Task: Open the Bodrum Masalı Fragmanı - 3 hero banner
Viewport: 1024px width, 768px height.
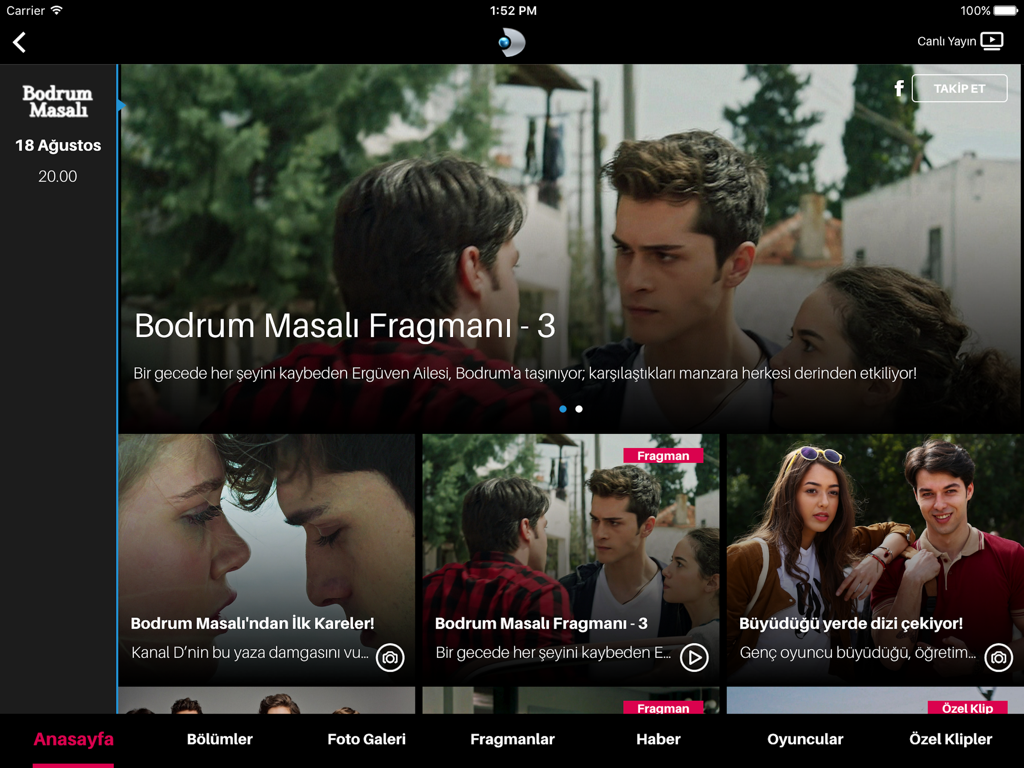Action: pyautogui.click(x=570, y=250)
